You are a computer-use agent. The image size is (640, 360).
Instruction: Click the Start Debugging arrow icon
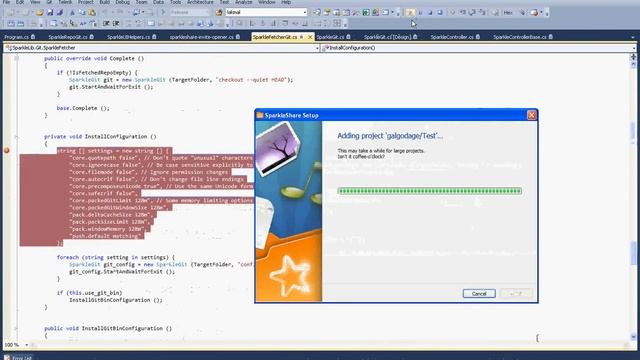click(x=163, y=12)
